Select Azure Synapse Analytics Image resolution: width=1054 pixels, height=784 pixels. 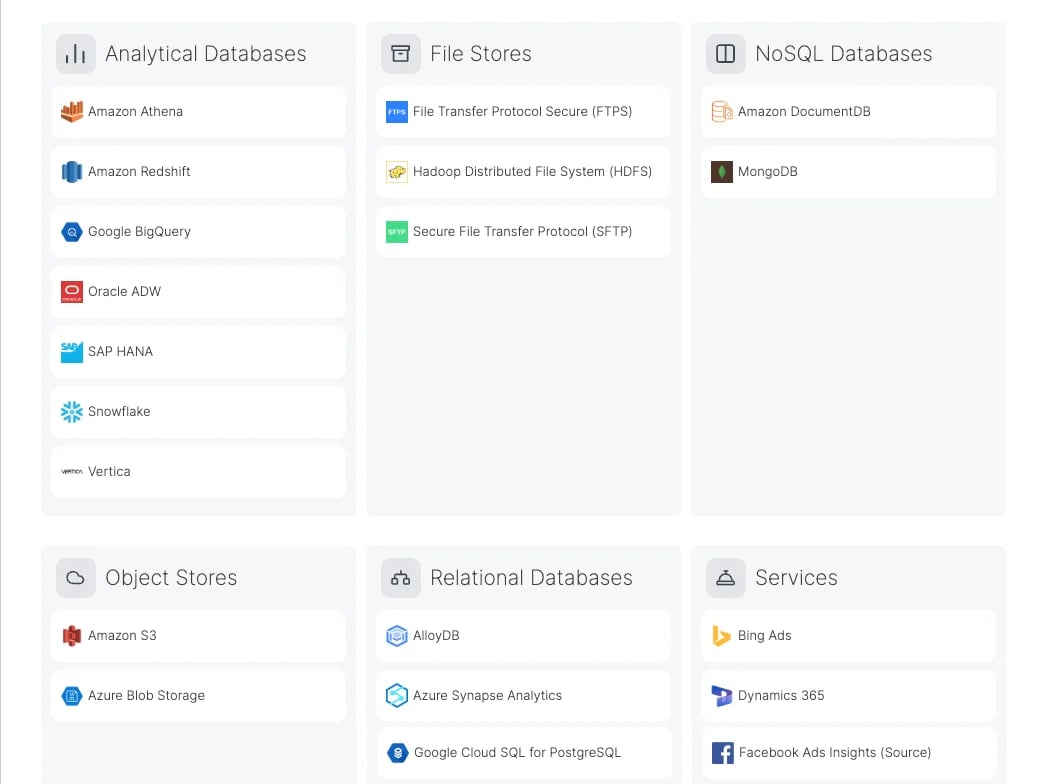(524, 696)
